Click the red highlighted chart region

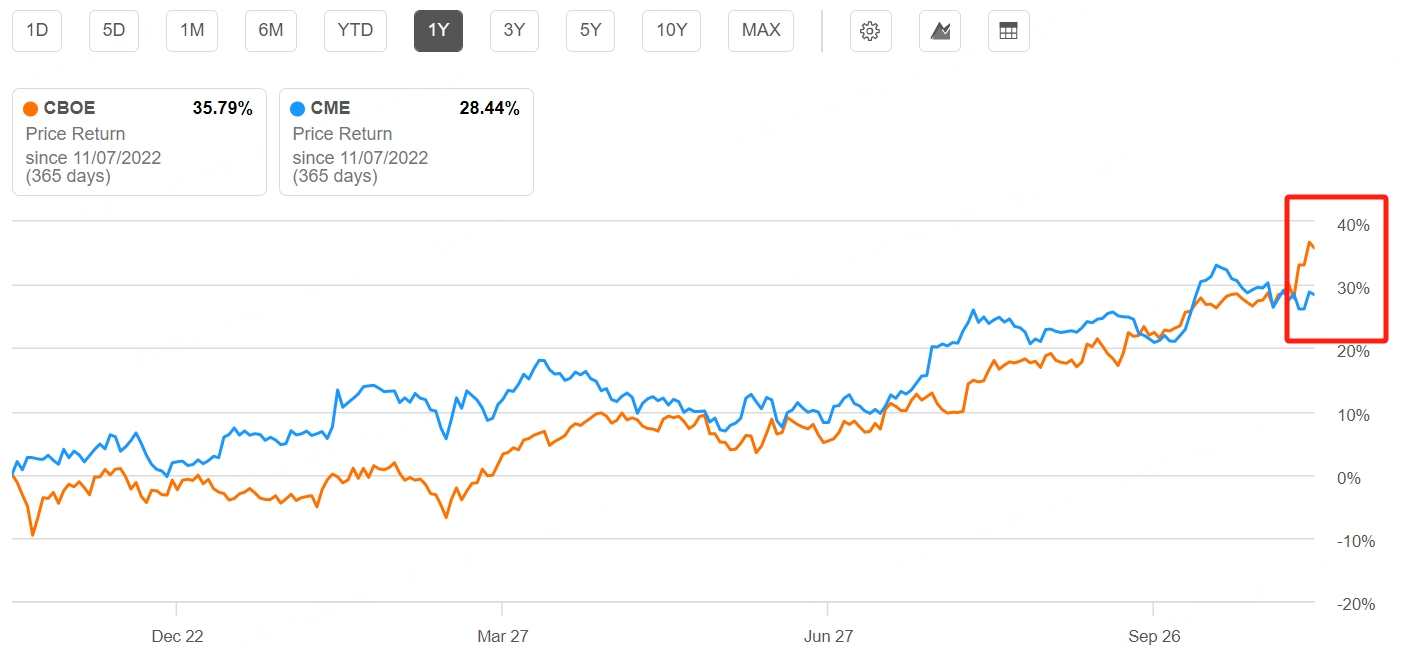[x=1336, y=268]
